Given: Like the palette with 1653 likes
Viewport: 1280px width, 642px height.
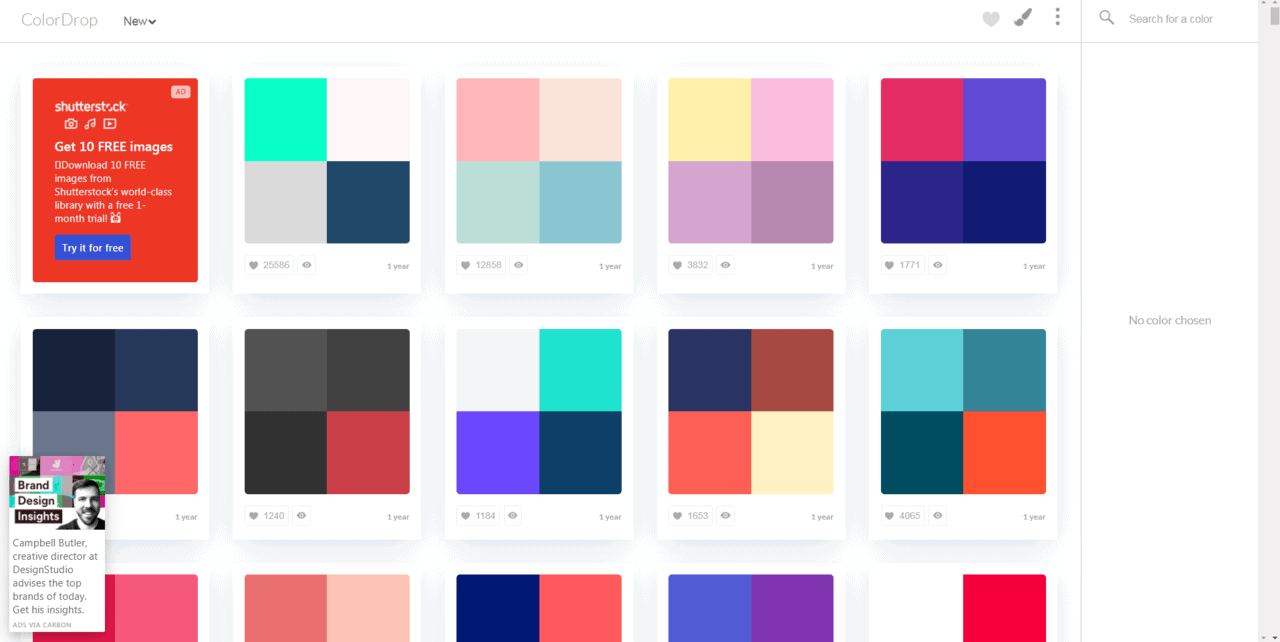Looking at the screenshot, I should click(690, 516).
